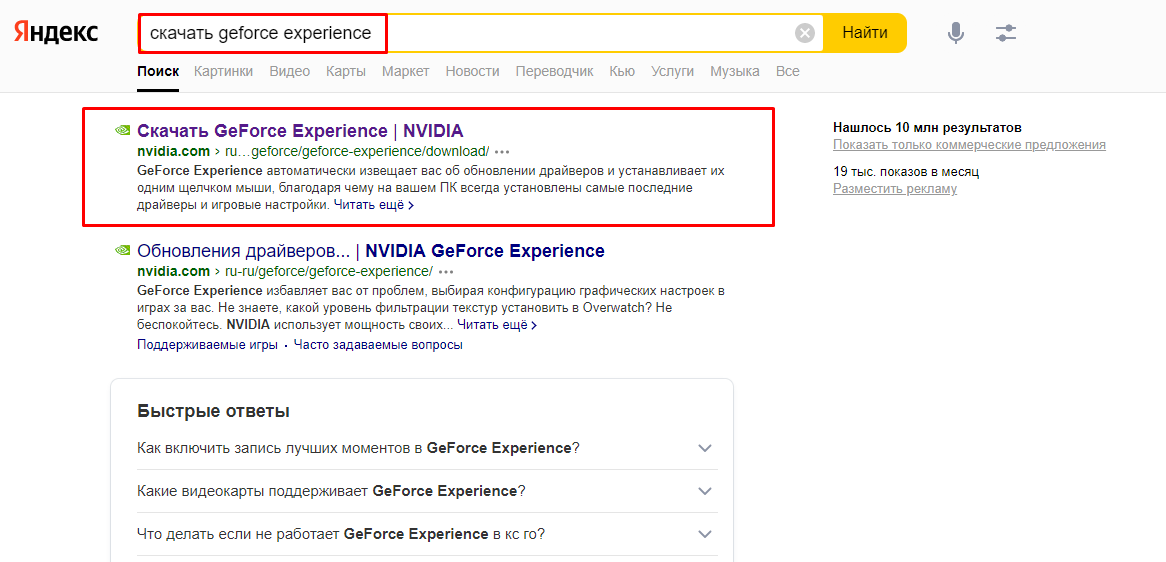
Task: Expand 'Что делать если не работает' answer
Action: [x=427, y=534]
